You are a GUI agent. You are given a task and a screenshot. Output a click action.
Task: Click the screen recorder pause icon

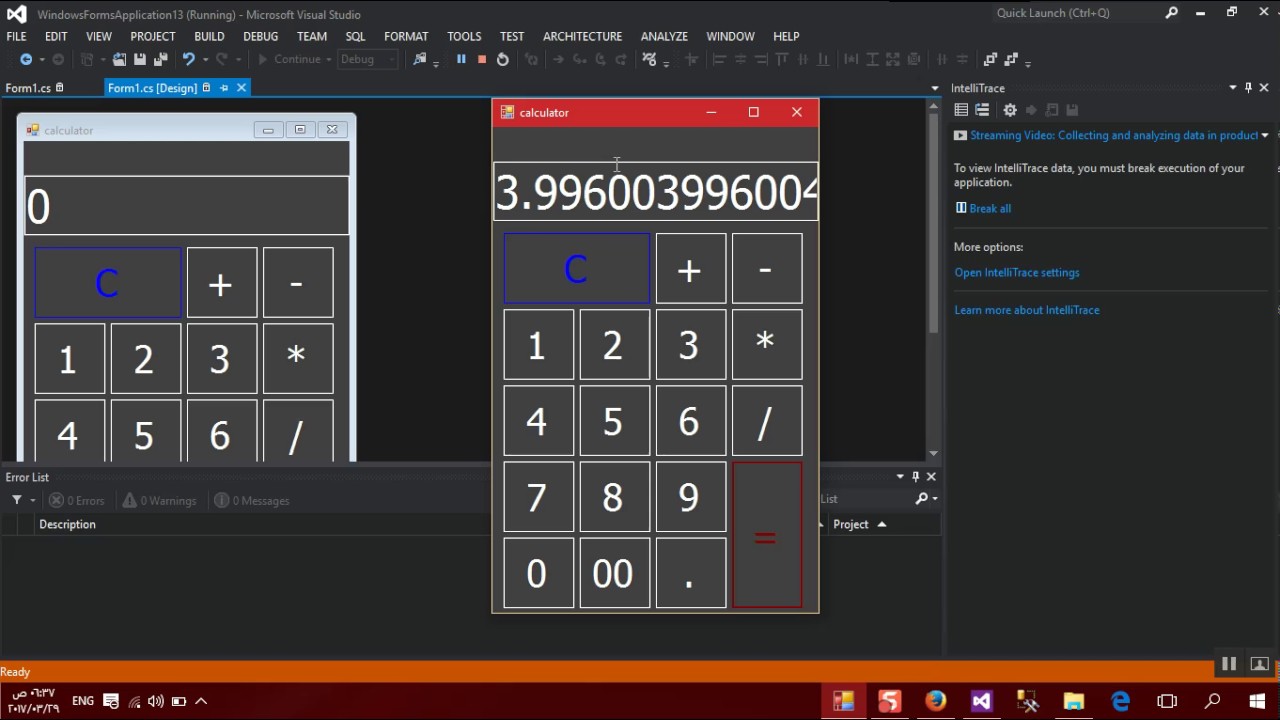click(1229, 664)
